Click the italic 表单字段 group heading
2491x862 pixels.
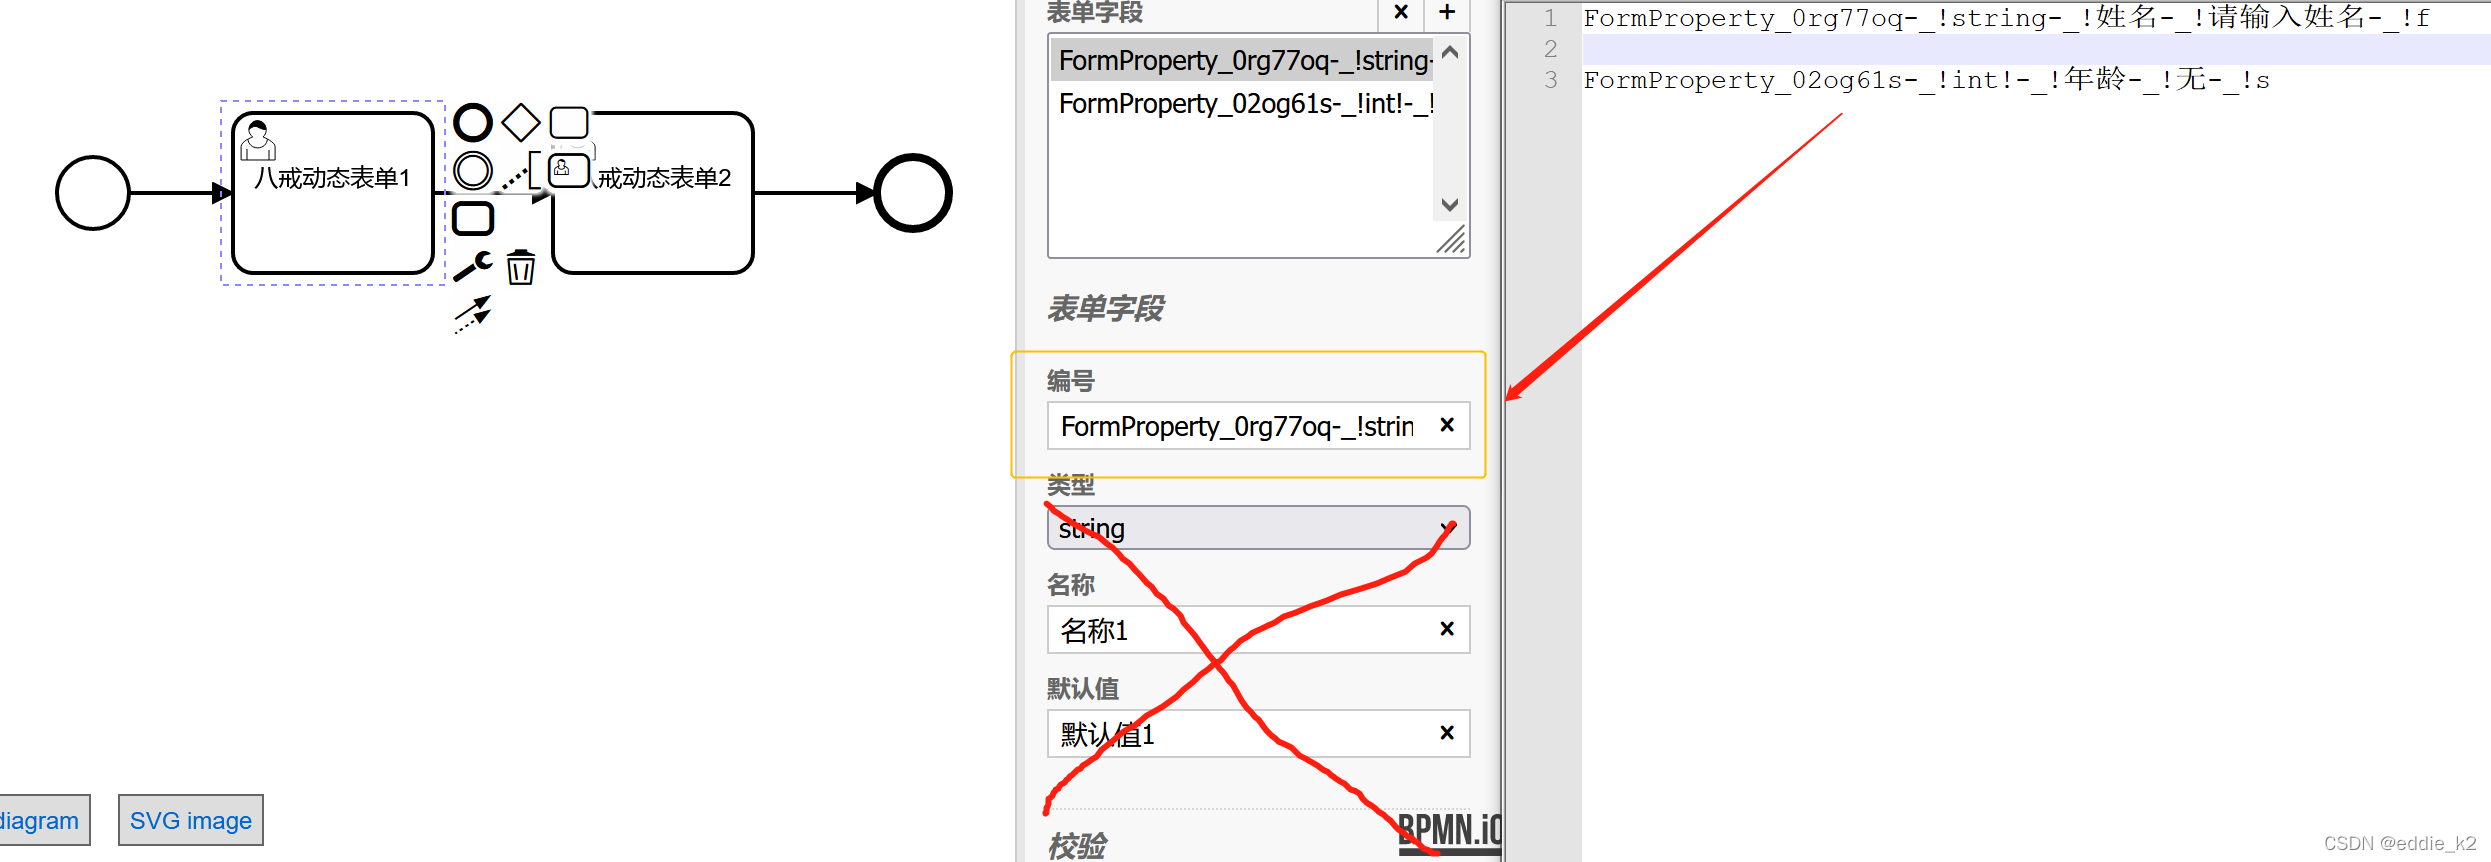tap(1106, 309)
